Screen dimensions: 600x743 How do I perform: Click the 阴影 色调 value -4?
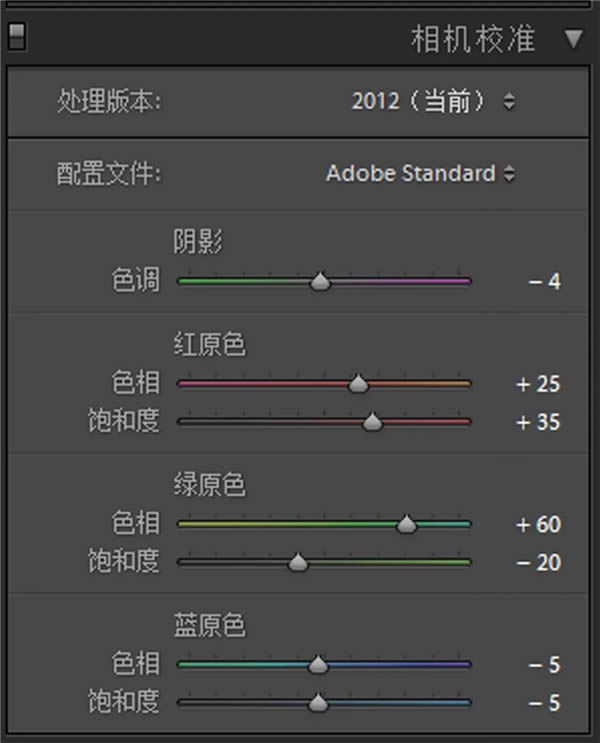545,282
